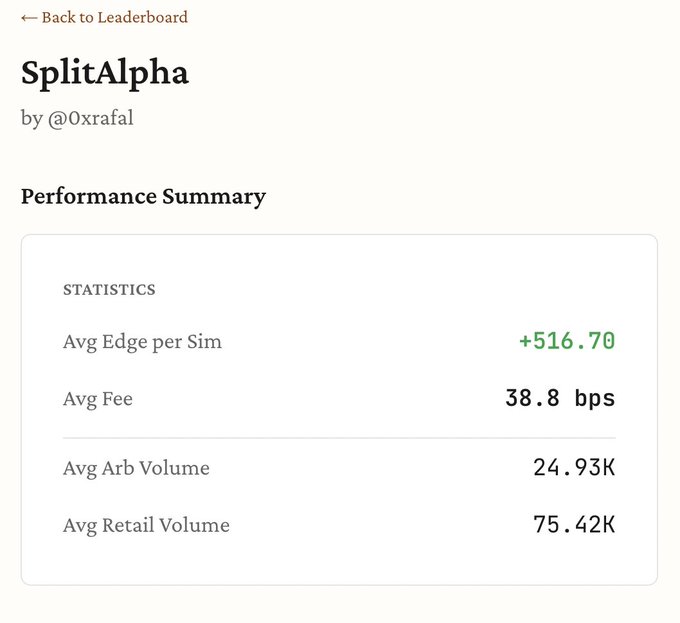The image size is (680, 623).
Task: Click the Back to Leaderboard link
Action: coord(104,17)
